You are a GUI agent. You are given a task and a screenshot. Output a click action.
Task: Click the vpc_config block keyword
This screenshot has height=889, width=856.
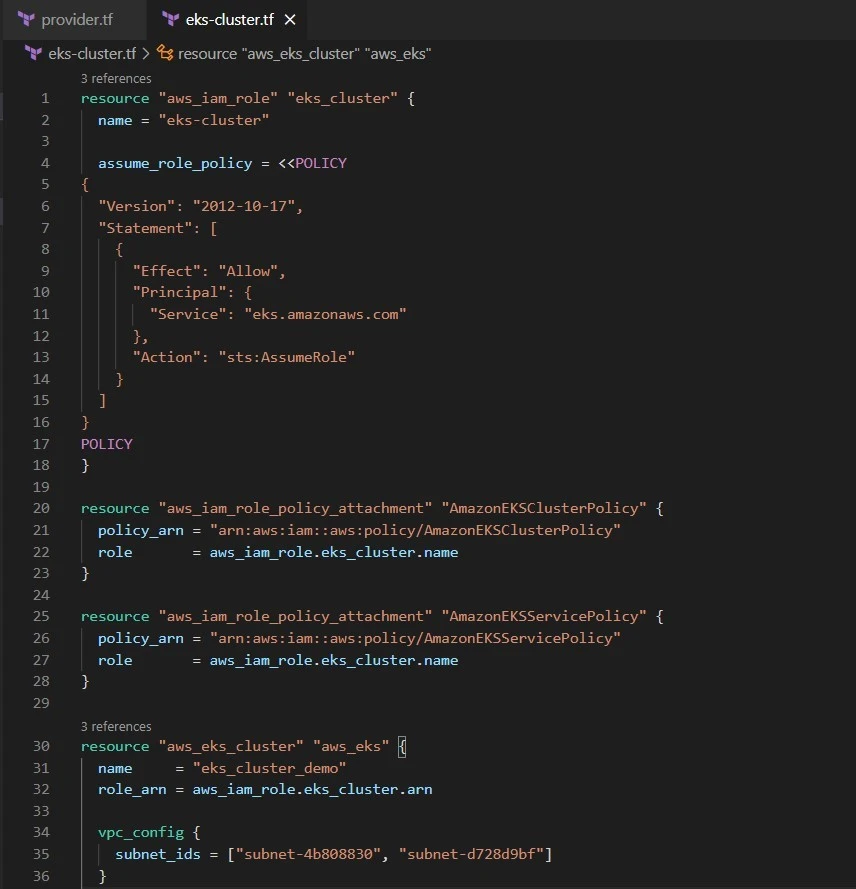pyautogui.click(x=135, y=832)
